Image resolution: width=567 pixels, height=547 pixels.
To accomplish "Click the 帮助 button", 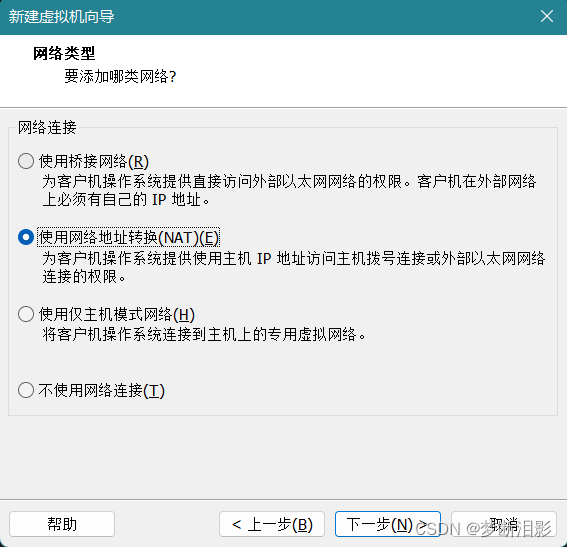I will 62,524.
